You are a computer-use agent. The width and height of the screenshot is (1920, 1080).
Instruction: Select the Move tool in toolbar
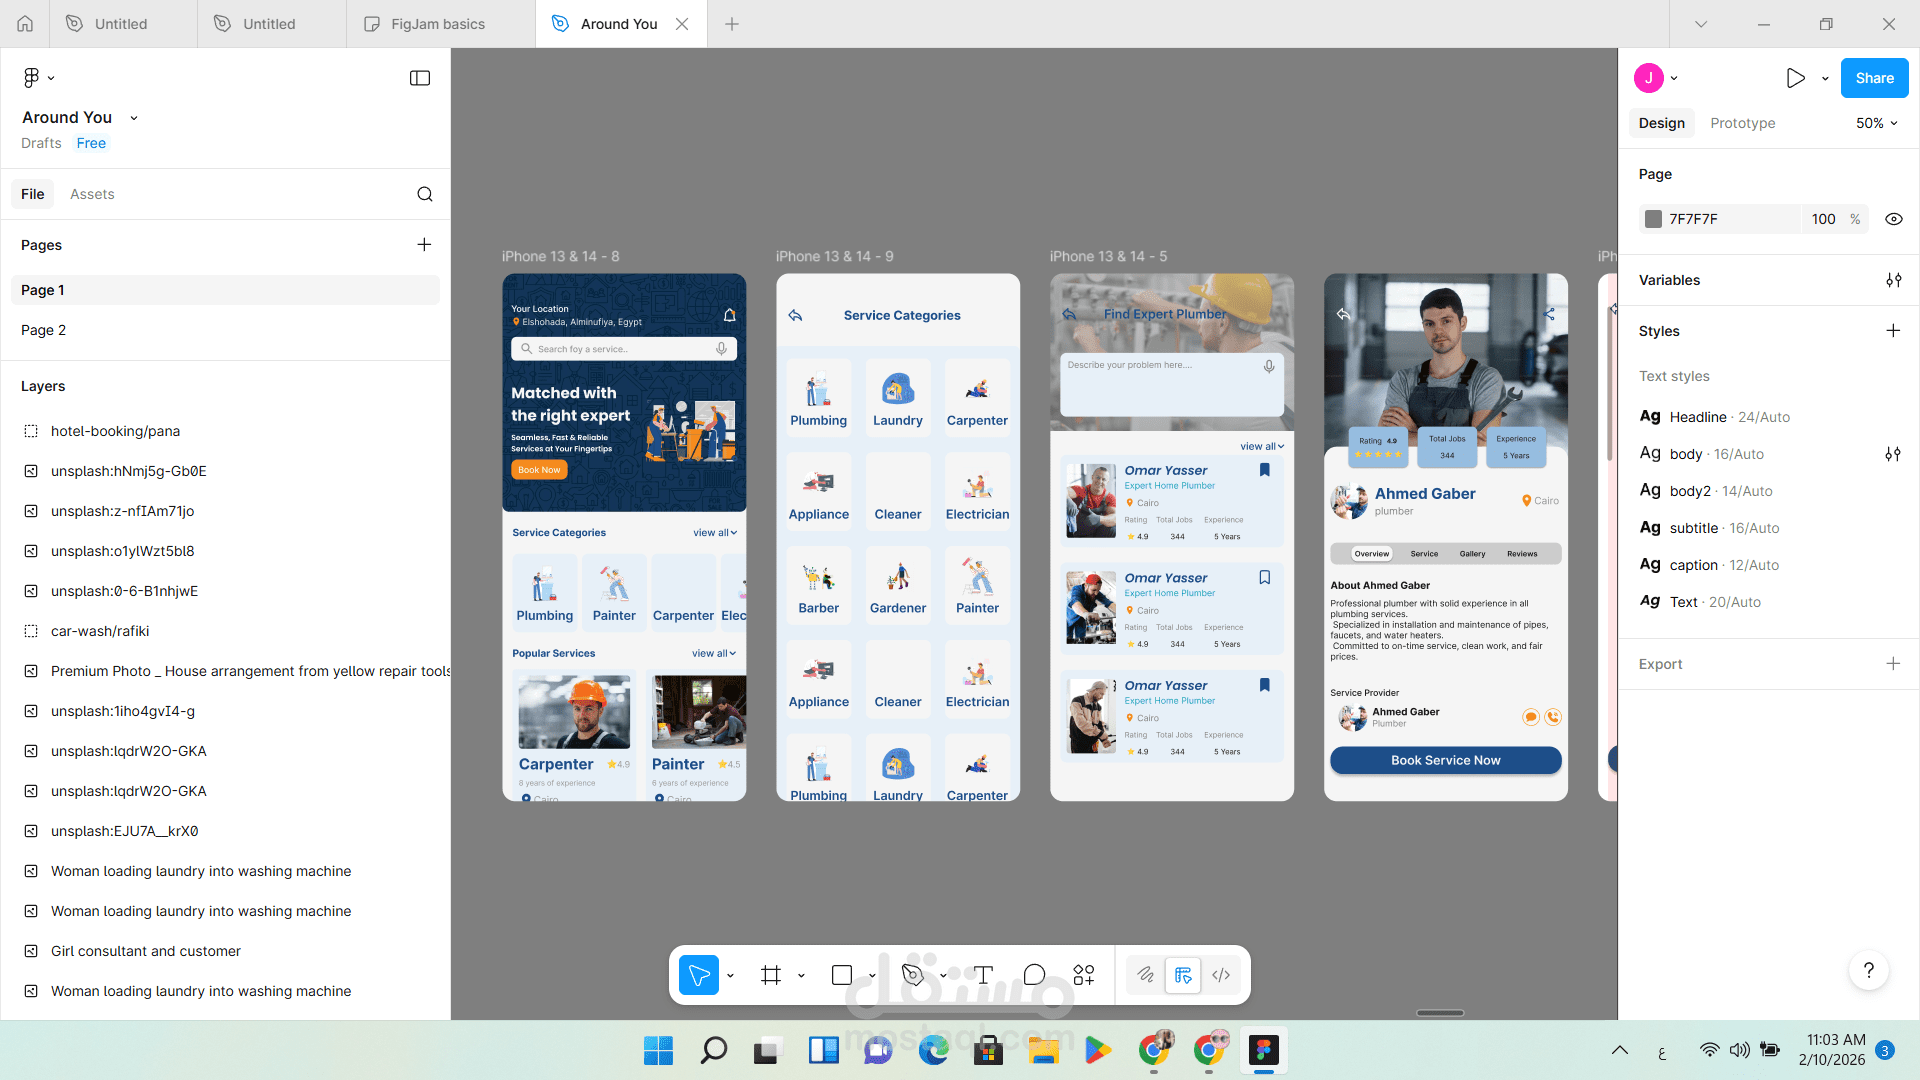[699, 975]
